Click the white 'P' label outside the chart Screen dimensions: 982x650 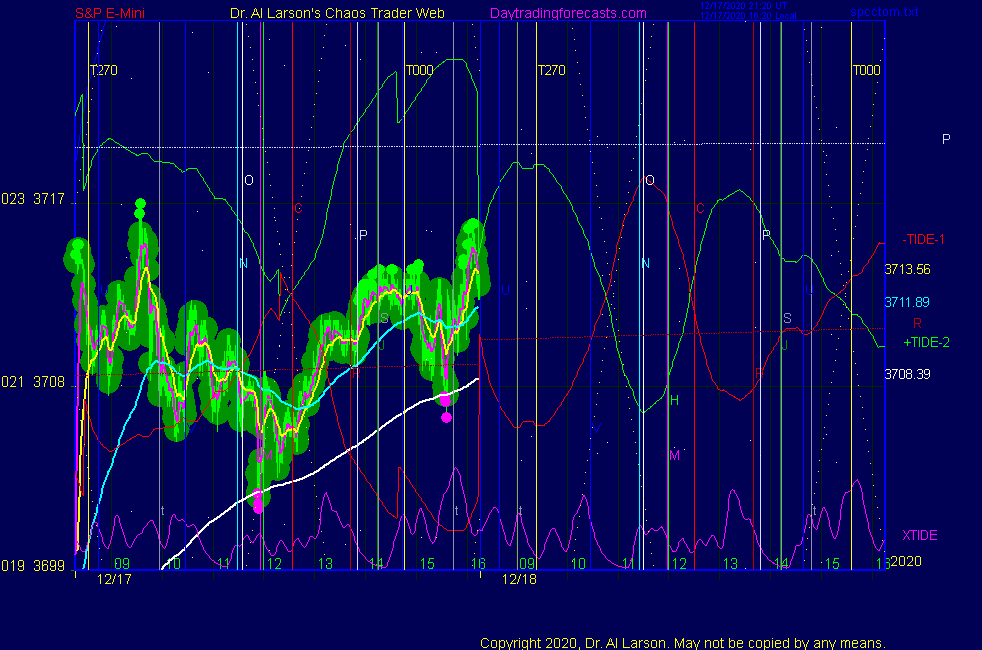(x=946, y=139)
